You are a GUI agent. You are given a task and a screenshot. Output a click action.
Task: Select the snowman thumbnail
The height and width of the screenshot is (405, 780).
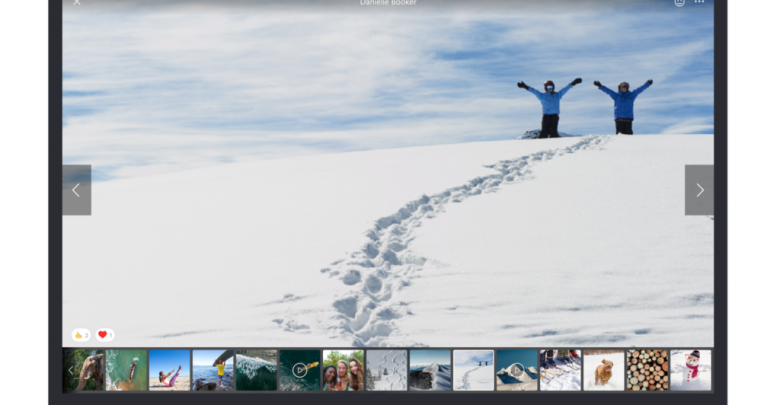click(690, 370)
